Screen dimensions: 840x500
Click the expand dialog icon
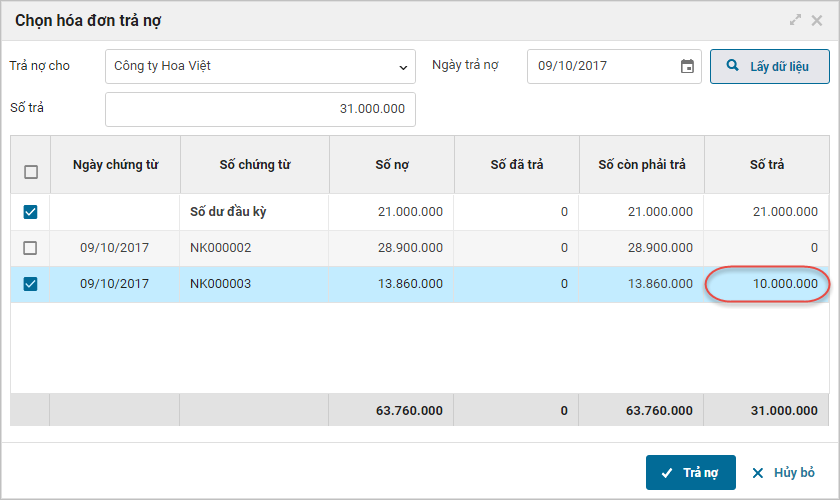[x=796, y=20]
